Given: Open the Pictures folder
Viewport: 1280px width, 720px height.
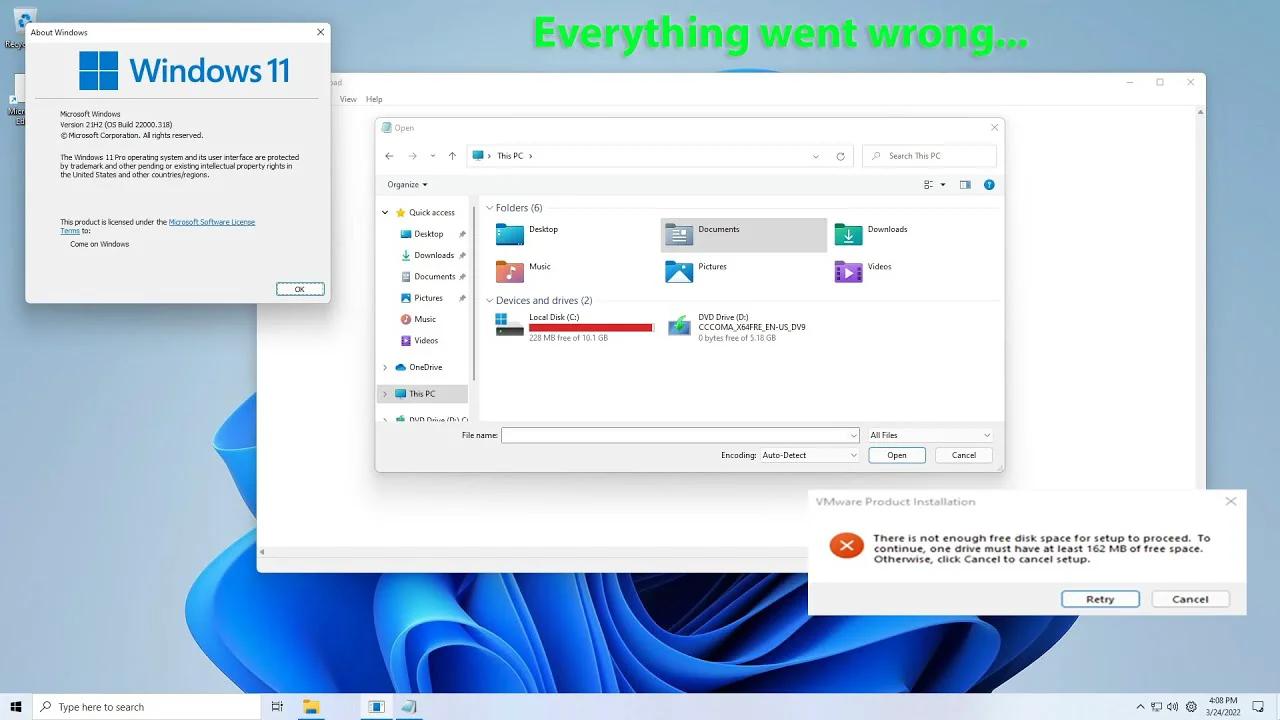Looking at the screenshot, I should (711, 267).
